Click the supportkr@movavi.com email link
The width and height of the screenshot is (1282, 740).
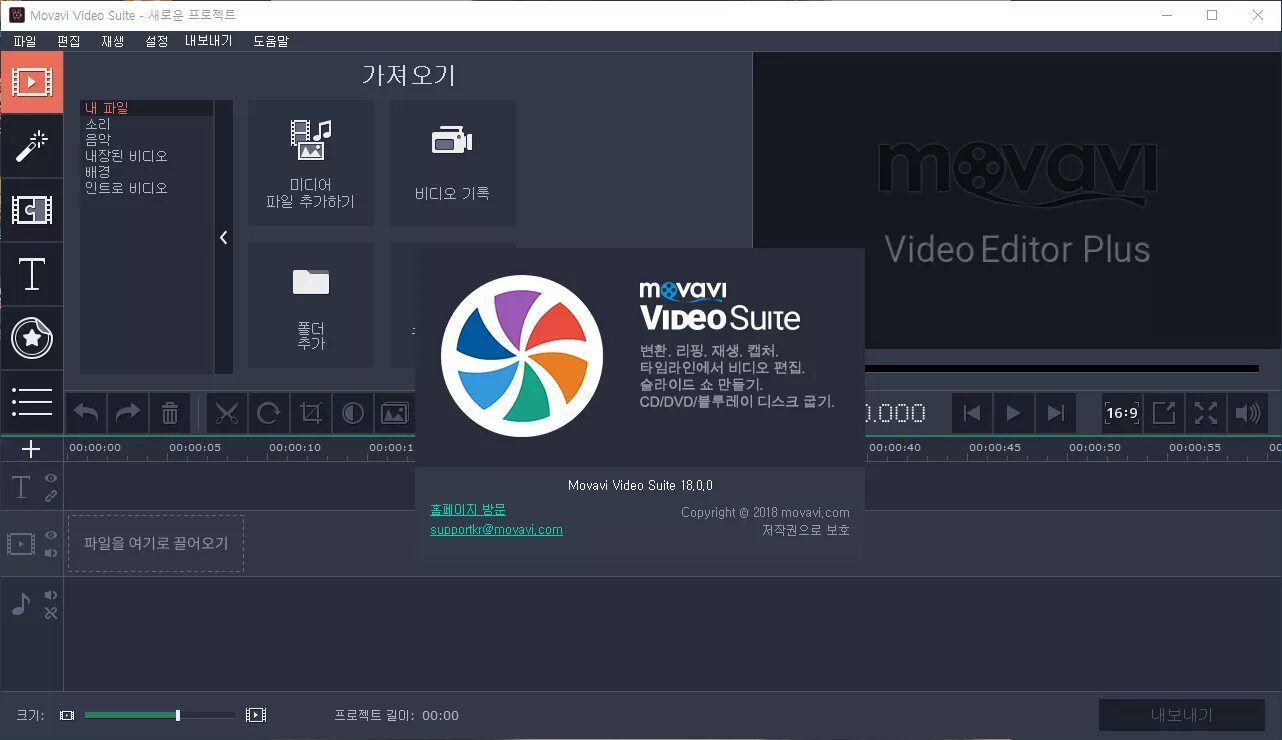pos(496,530)
